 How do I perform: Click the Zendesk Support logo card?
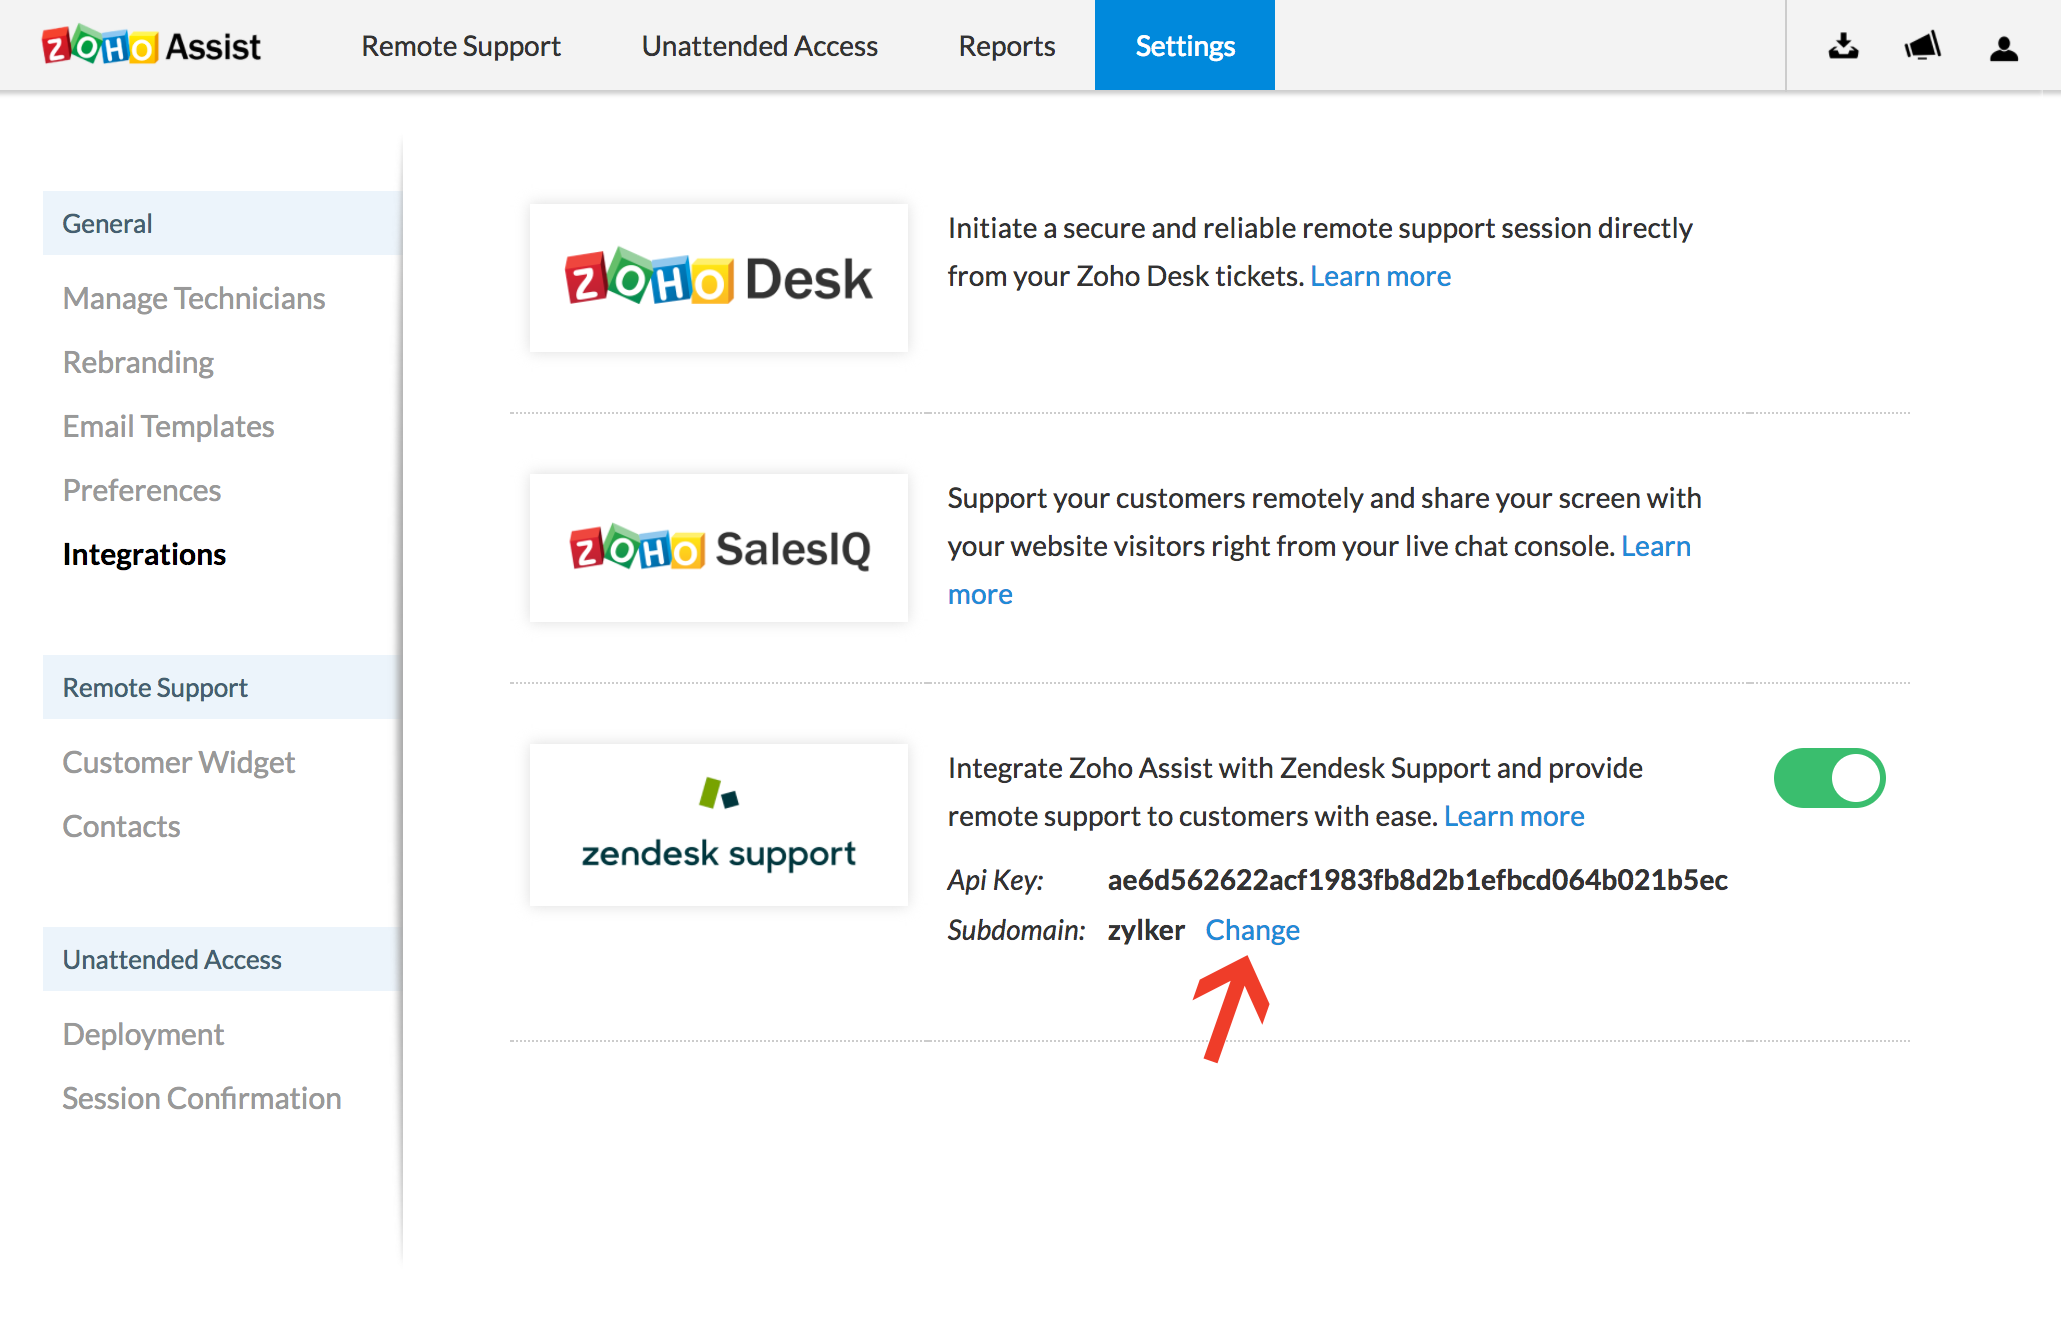click(718, 825)
